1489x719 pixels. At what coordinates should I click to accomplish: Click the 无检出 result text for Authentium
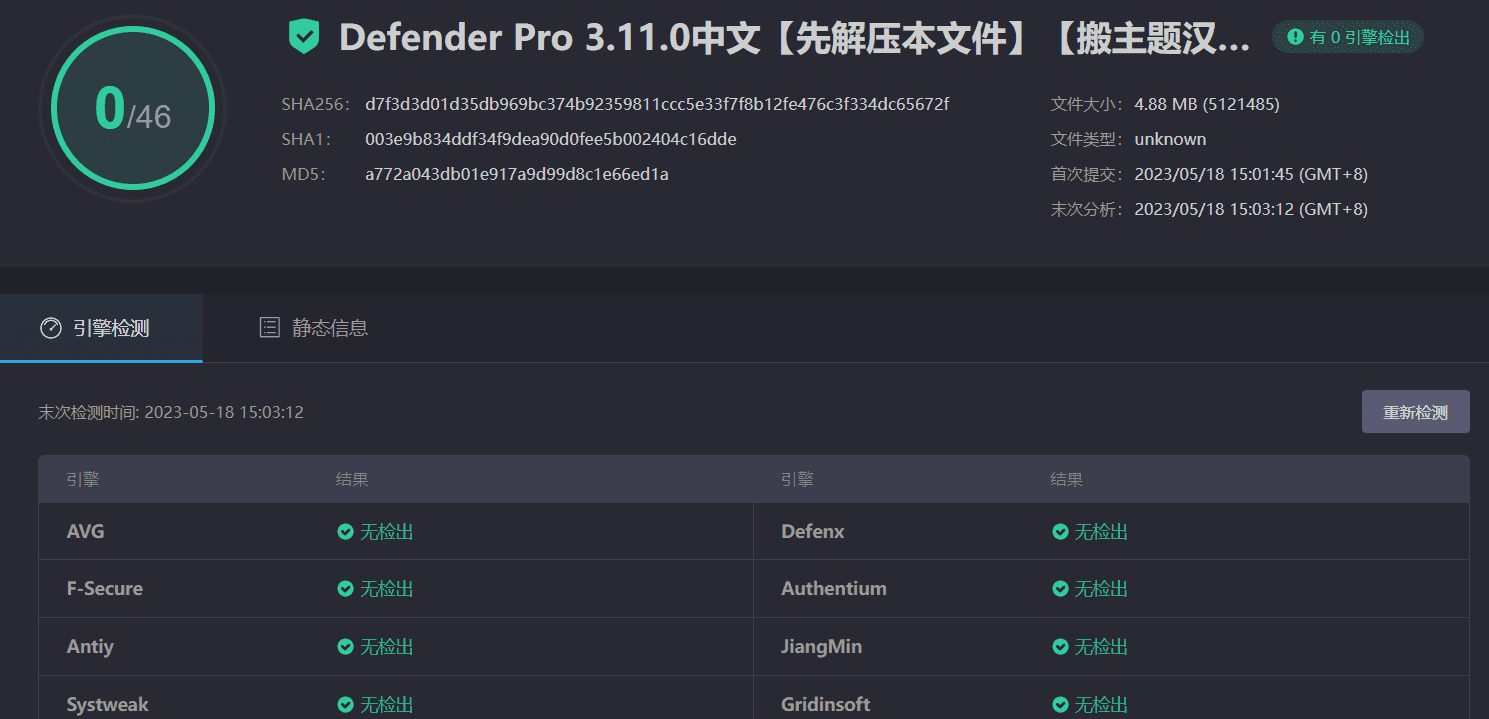click(1101, 589)
